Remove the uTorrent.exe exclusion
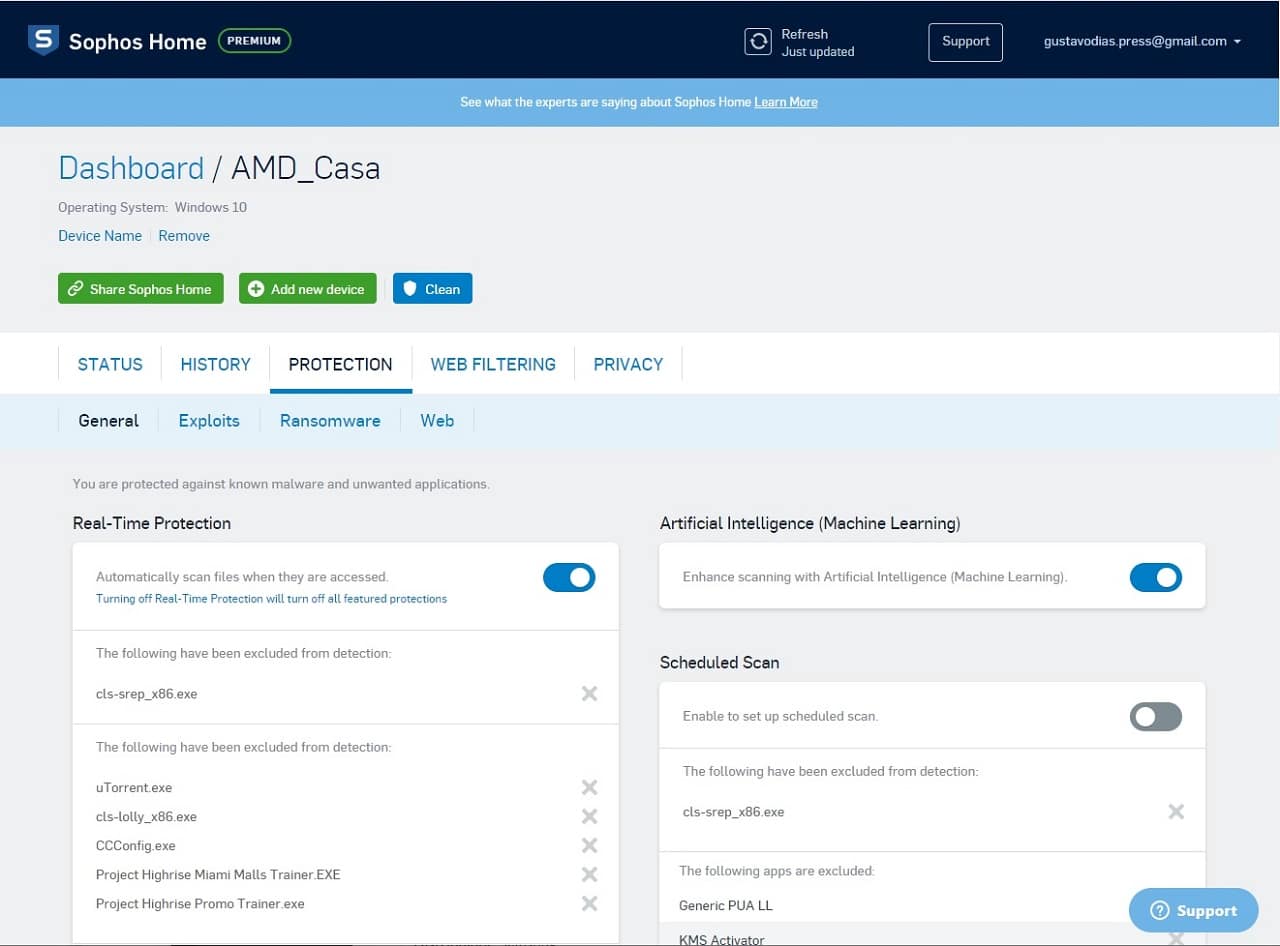Viewport: 1280px width, 946px height. 589,787
